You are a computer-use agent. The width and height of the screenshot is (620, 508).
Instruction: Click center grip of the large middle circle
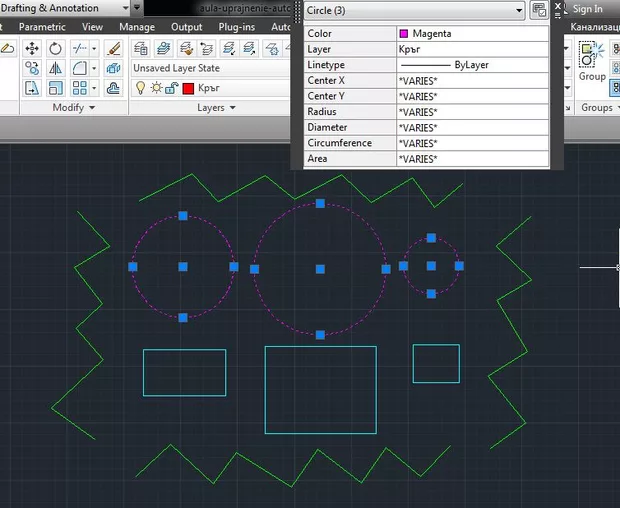(x=320, y=269)
